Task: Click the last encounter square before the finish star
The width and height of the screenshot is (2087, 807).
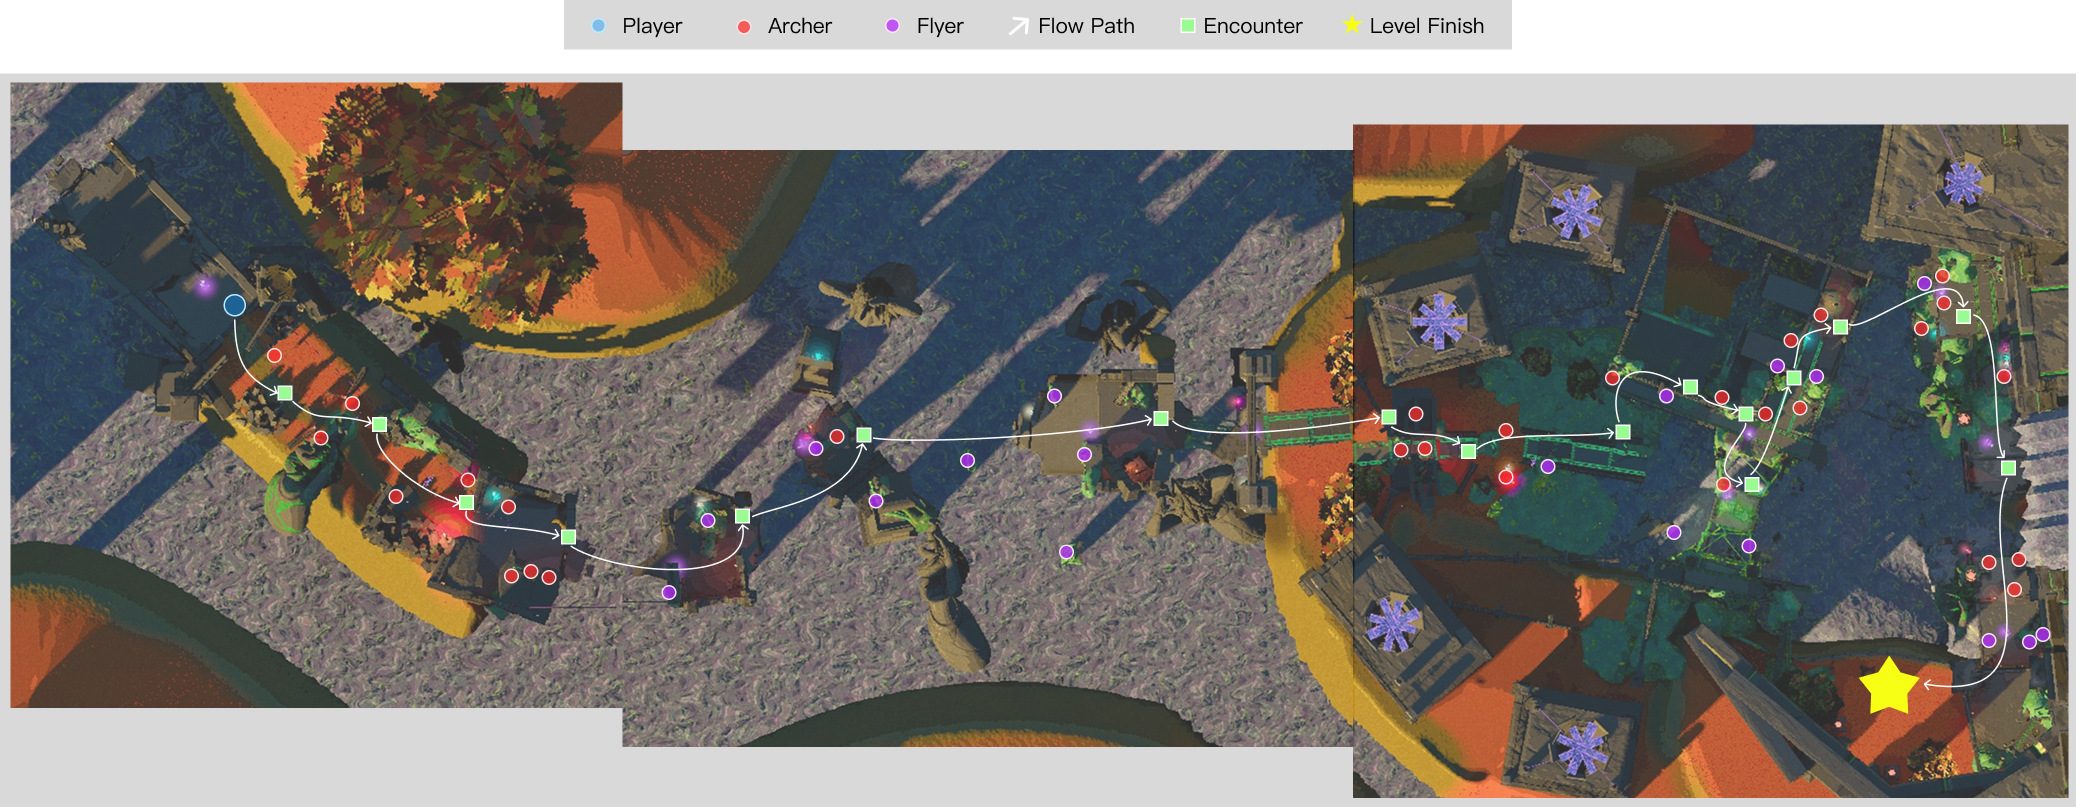Action: [2007, 468]
